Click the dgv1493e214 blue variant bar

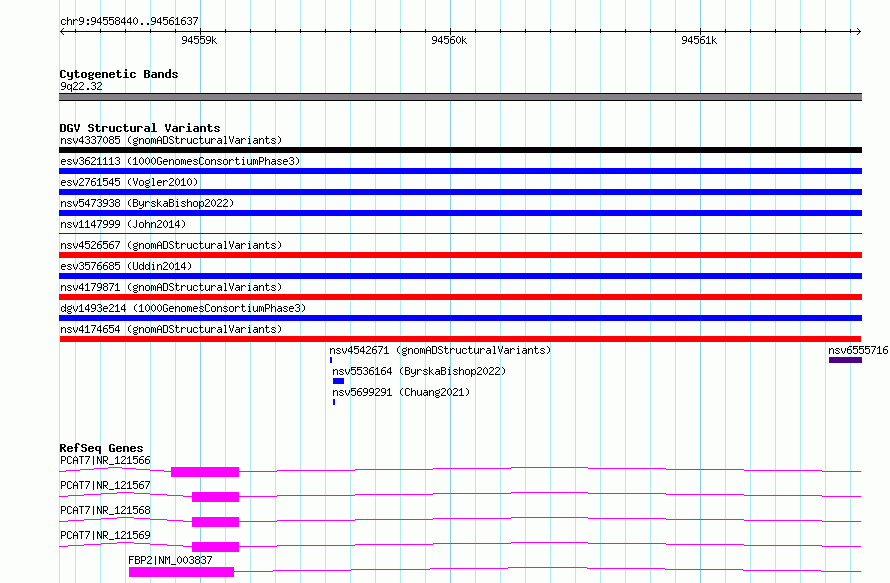pos(460,318)
